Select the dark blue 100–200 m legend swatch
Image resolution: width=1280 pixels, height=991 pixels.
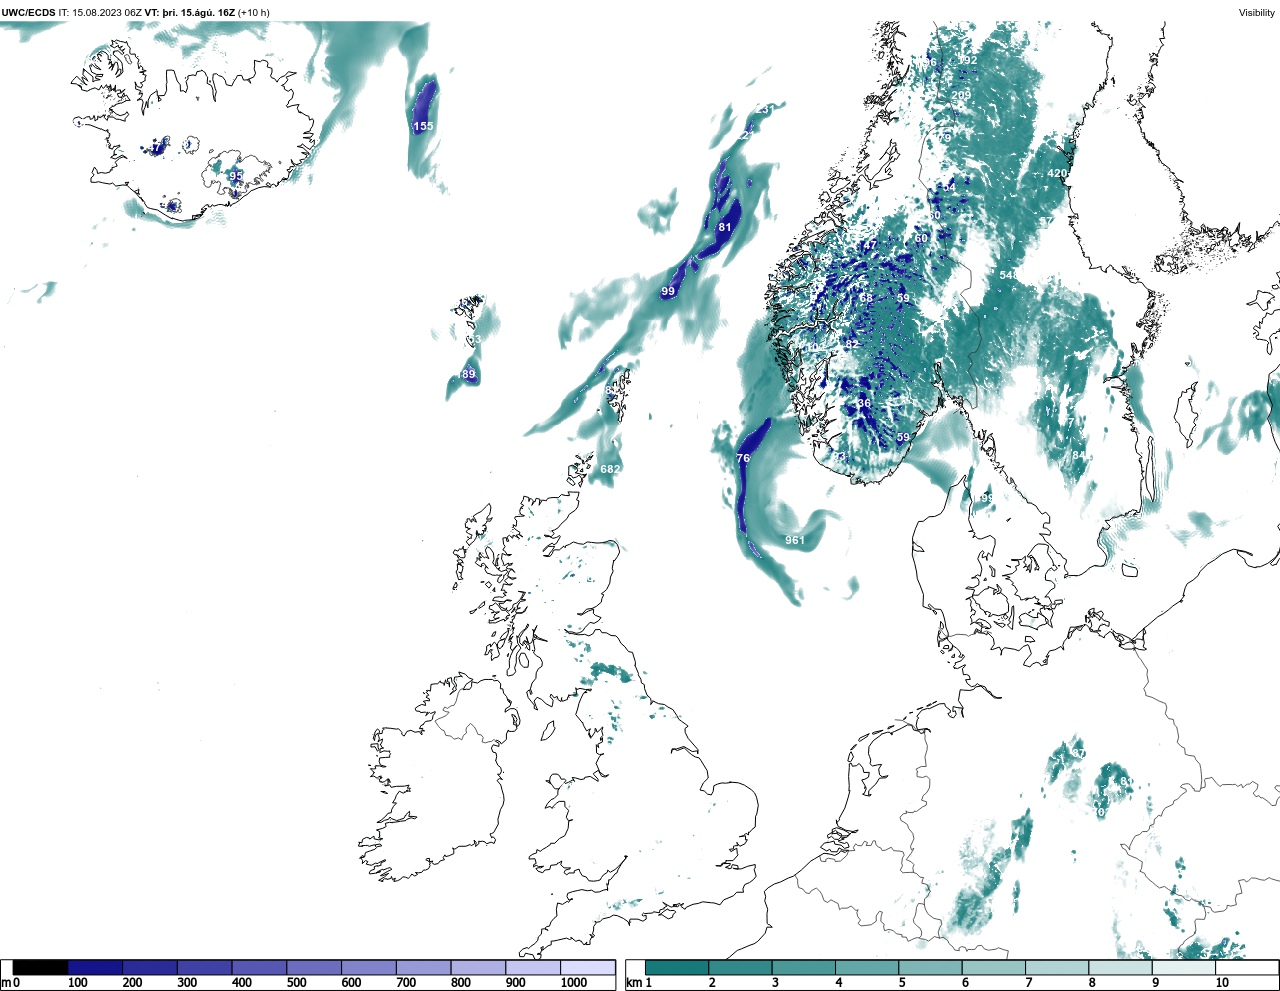(x=95, y=967)
